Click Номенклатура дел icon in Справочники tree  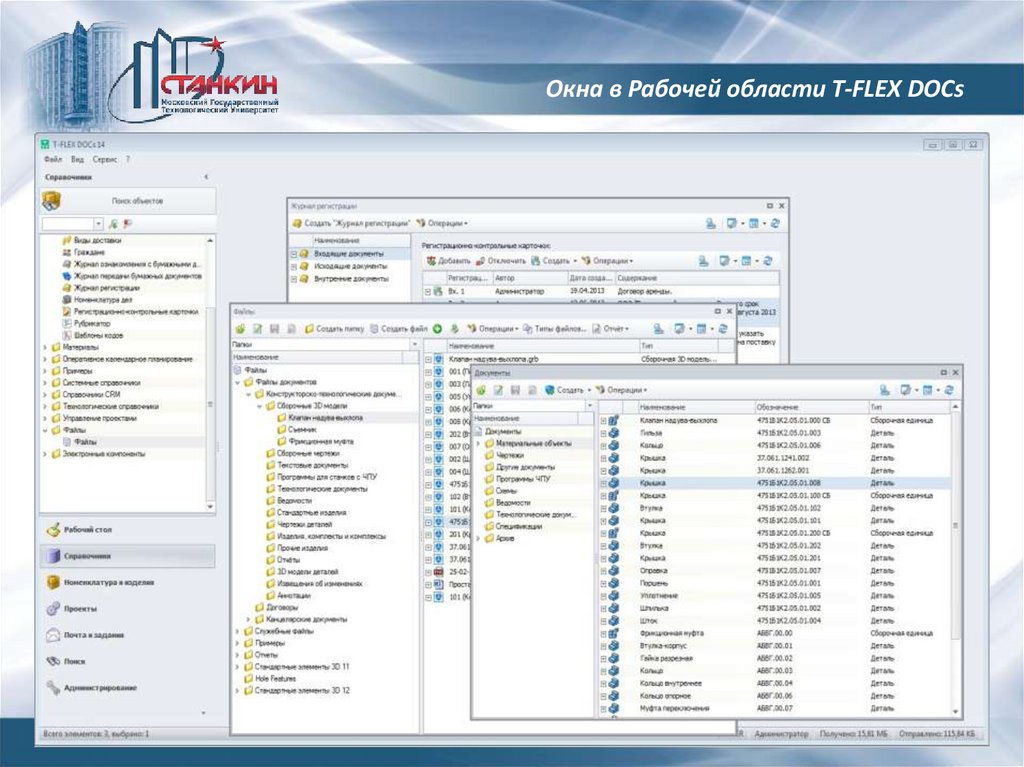click(x=67, y=300)
